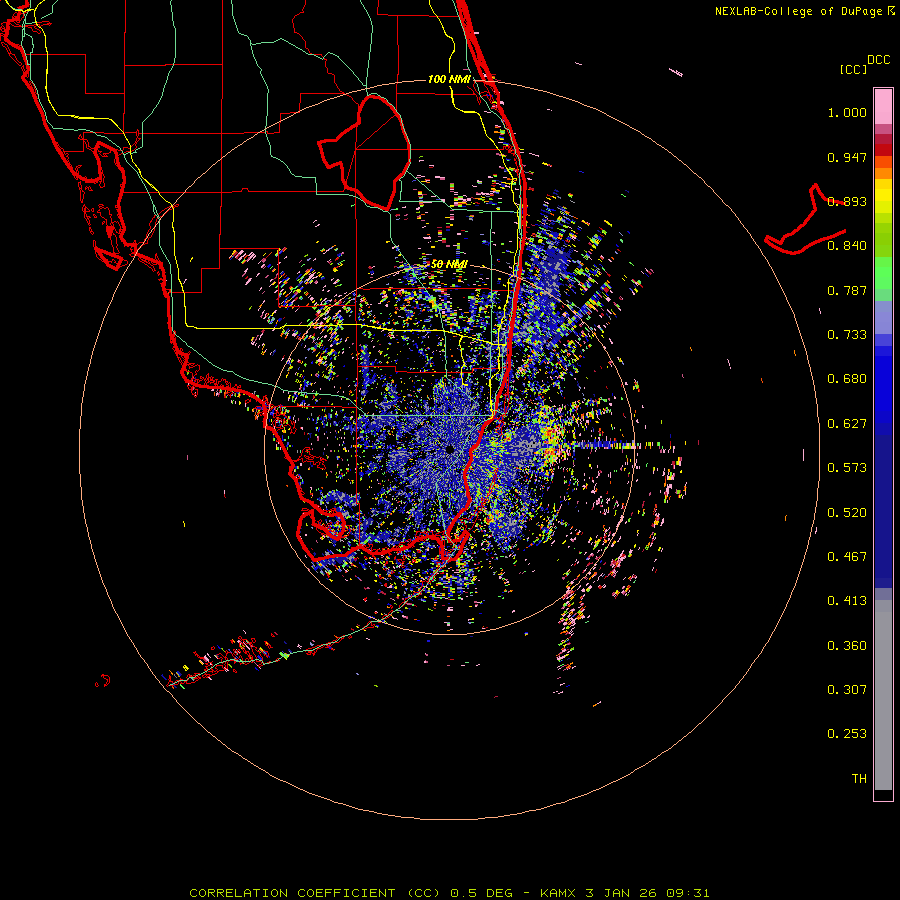Click the 0.627 legend value
Image resolution: width=900 pixels, height=900 pixels.
pyautogui.click(x=847, y=424)
